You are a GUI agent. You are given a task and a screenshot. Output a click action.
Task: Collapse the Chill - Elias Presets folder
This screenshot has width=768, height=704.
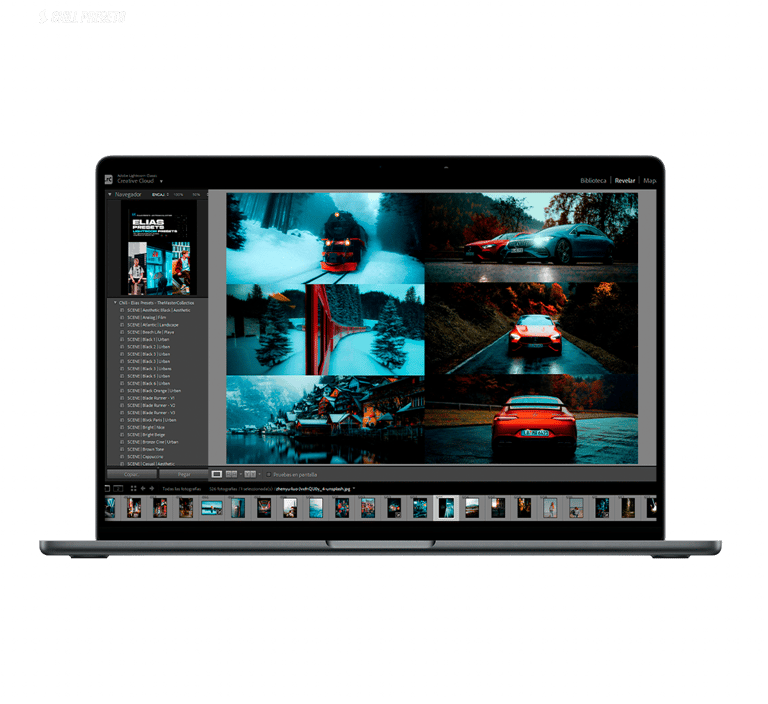pyautogui.click(x=116, y=303)
